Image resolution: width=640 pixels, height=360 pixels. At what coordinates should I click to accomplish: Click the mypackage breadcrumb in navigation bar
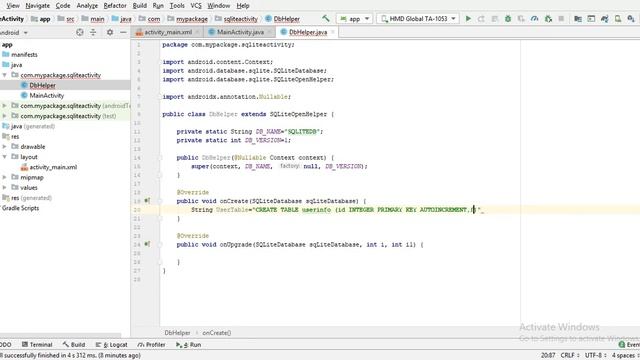pos(192,19)
